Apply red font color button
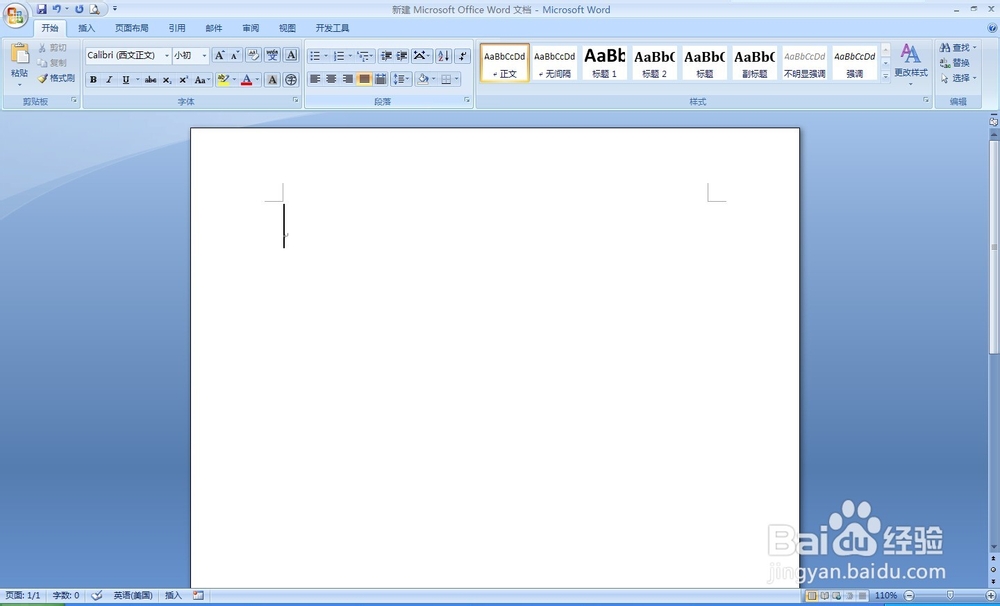This screenshot has width=1000, height=606. click(247, 80)
